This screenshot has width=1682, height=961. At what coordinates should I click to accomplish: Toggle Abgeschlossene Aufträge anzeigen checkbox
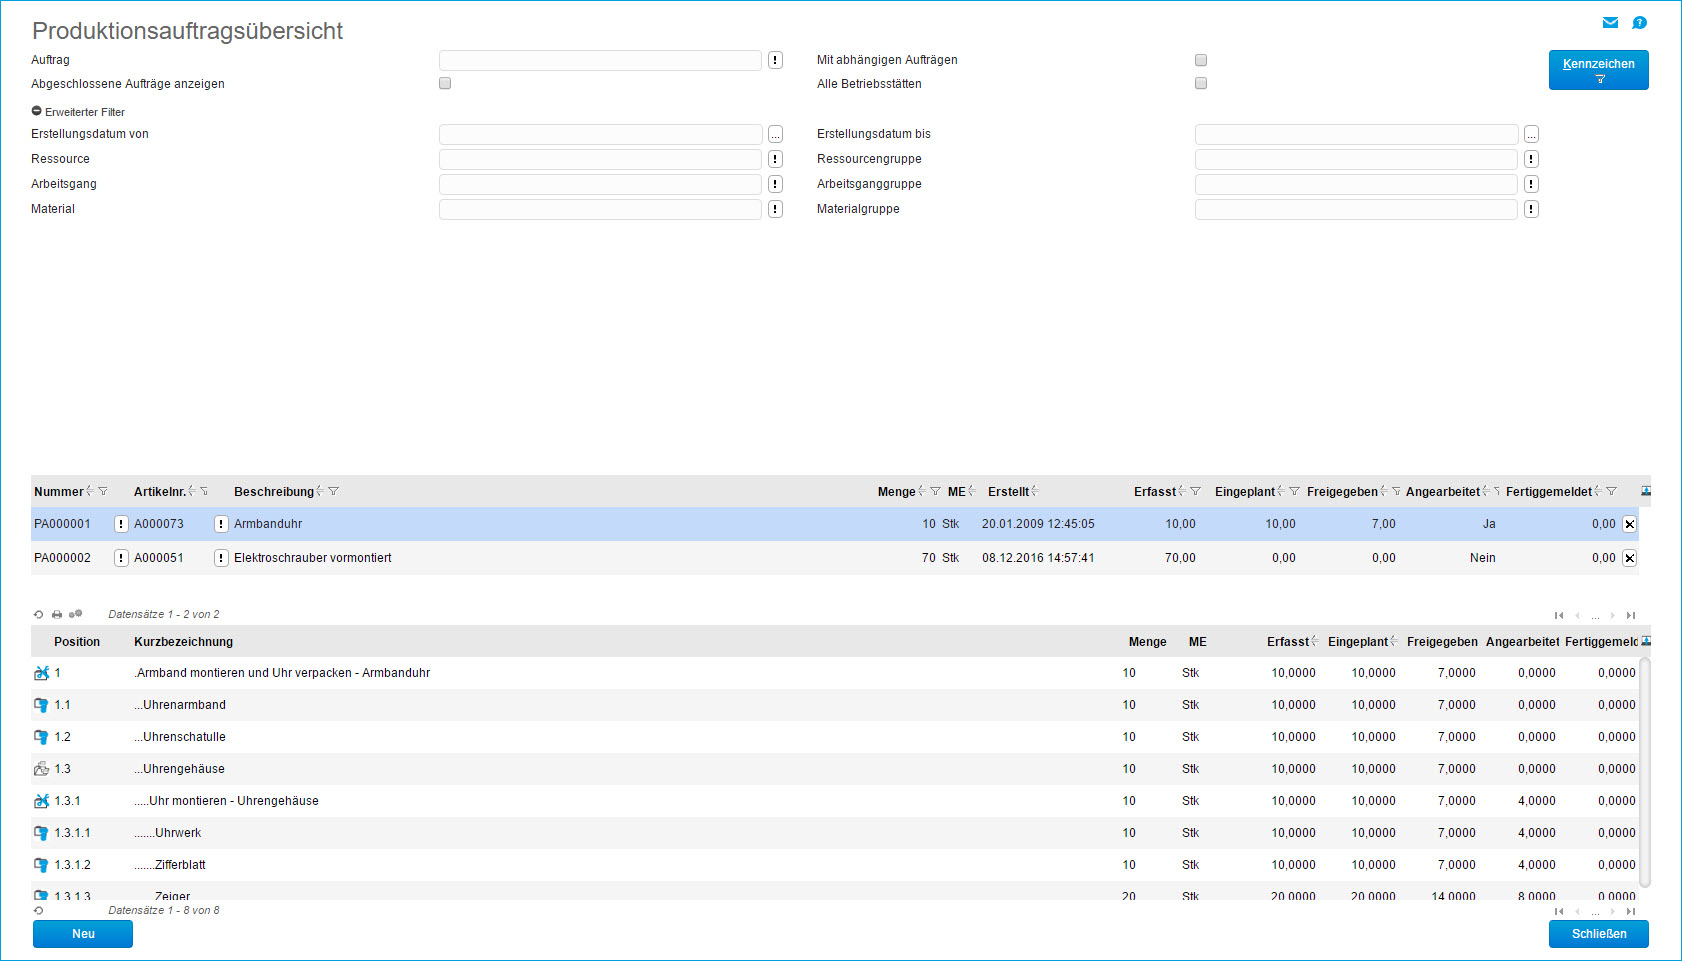point(445,83)
